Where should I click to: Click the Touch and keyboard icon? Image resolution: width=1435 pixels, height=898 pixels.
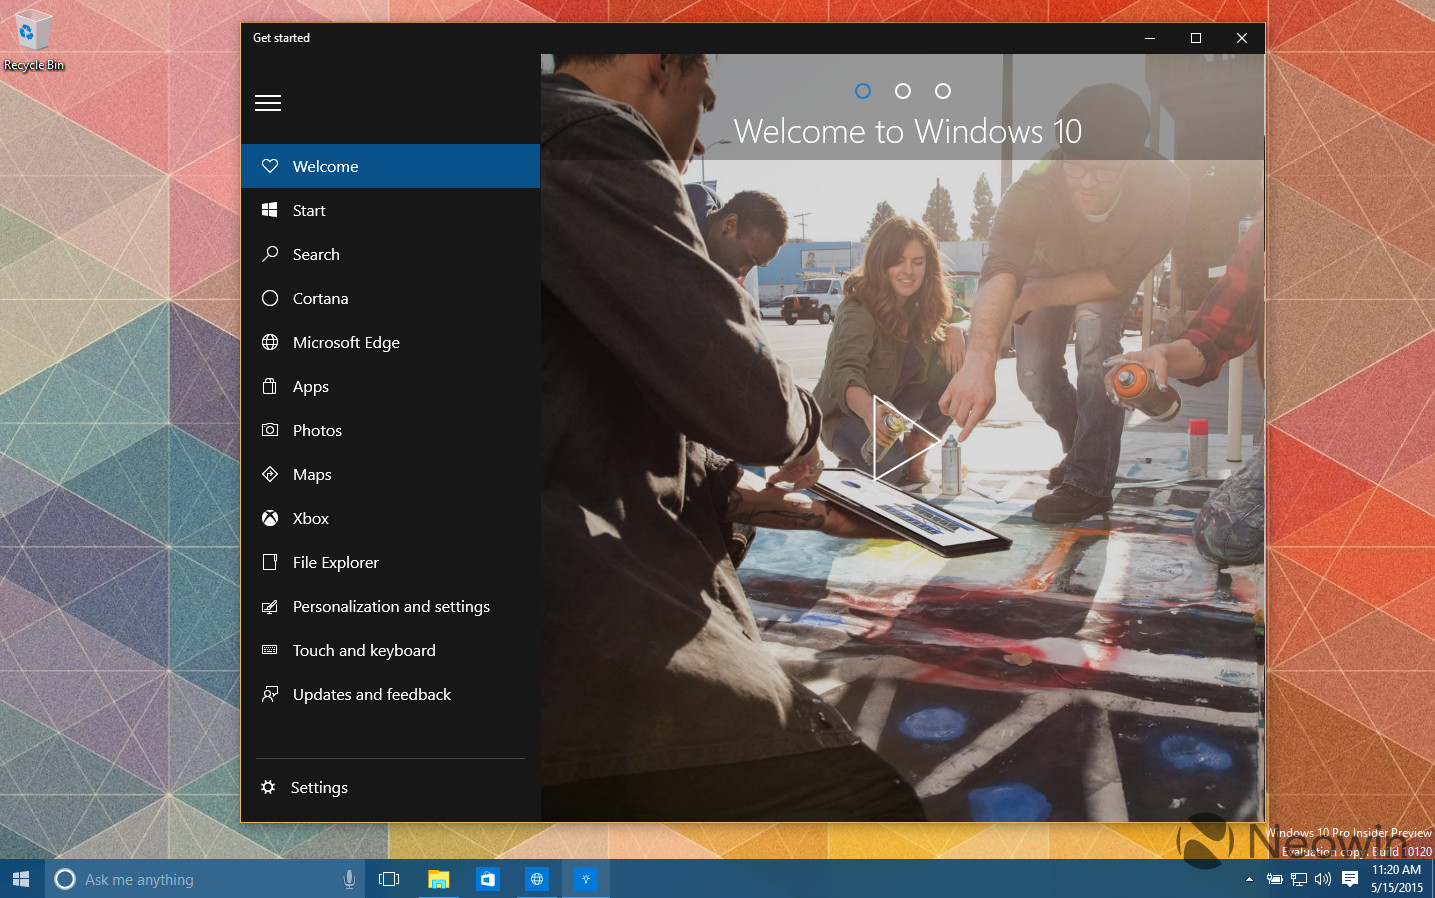tap(270, 650)
